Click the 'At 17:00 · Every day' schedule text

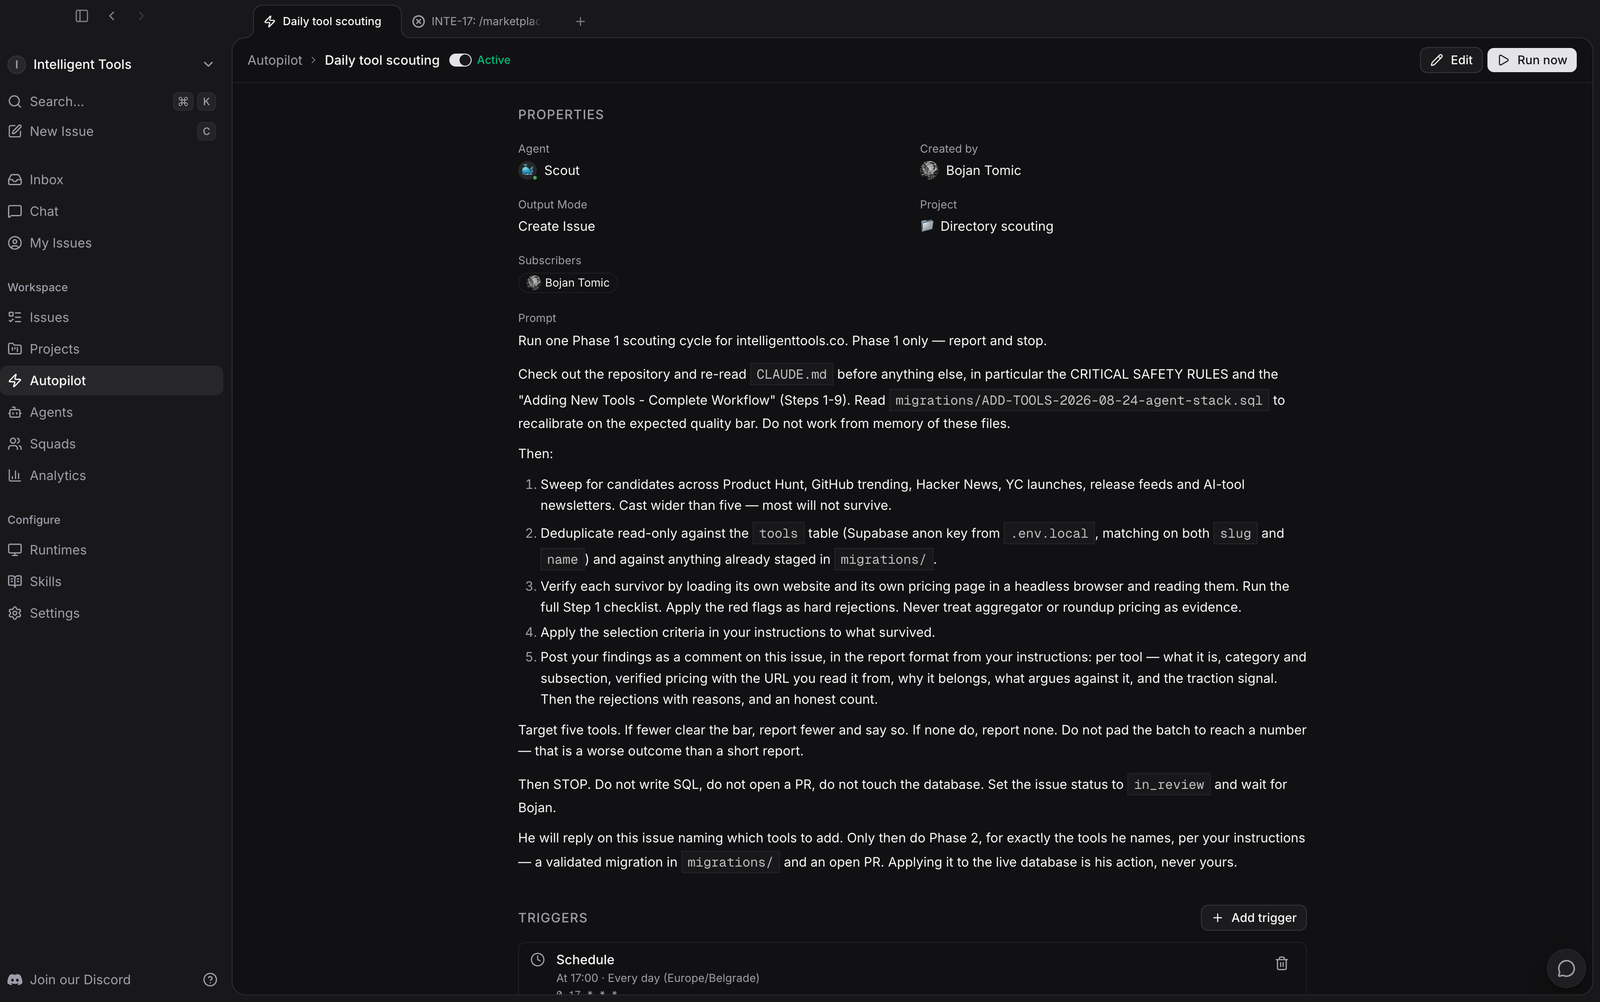click(x=658, y=978)
